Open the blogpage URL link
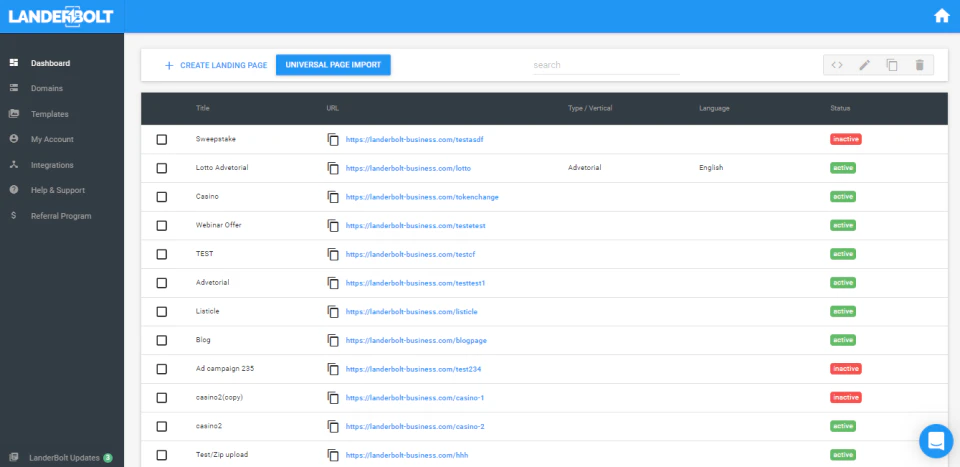This screenshot has height=467, width=960. pos(416,340)
